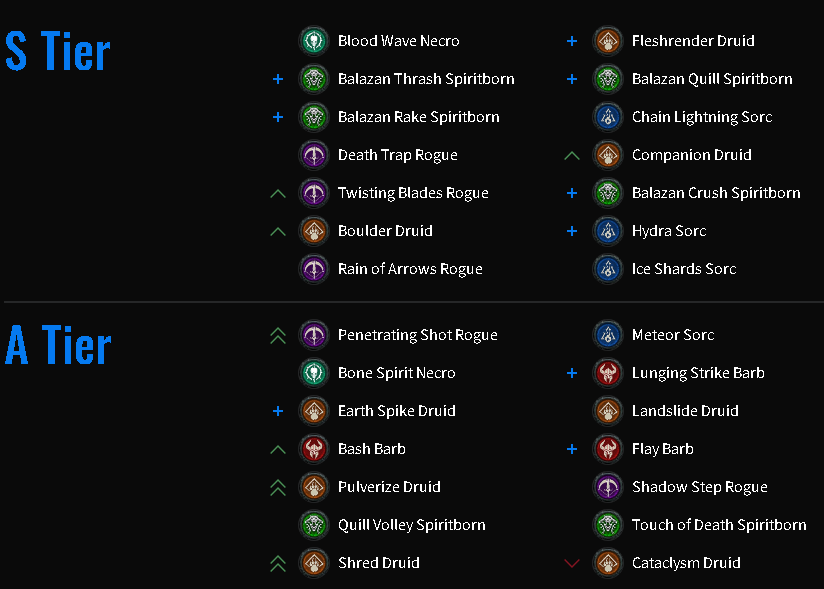Click the Chain Lightning Sorc class icon
This screenshot has width=824, height=589.
tap(608, 117)
